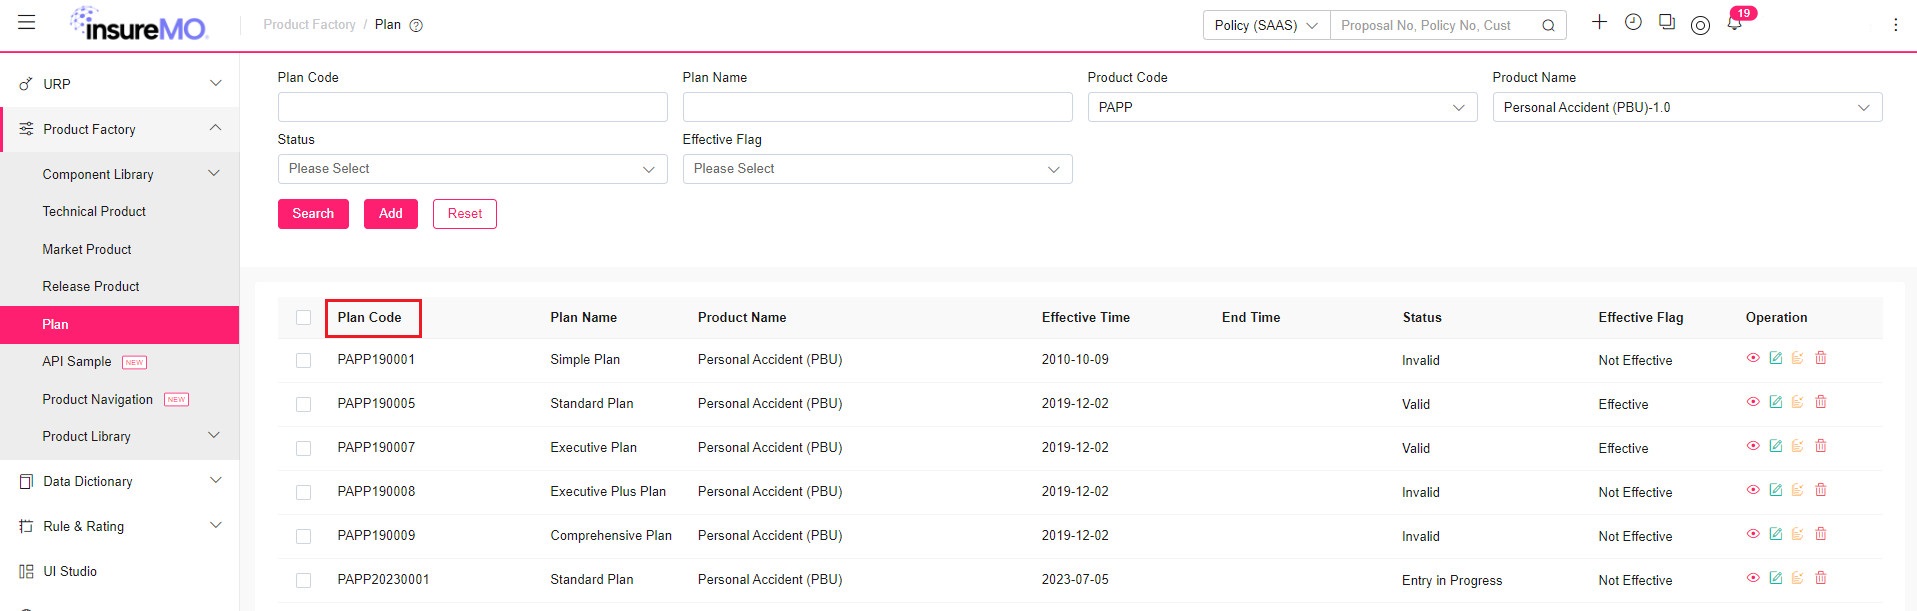Click into the Plan Name input field

(x=877, y=107)
